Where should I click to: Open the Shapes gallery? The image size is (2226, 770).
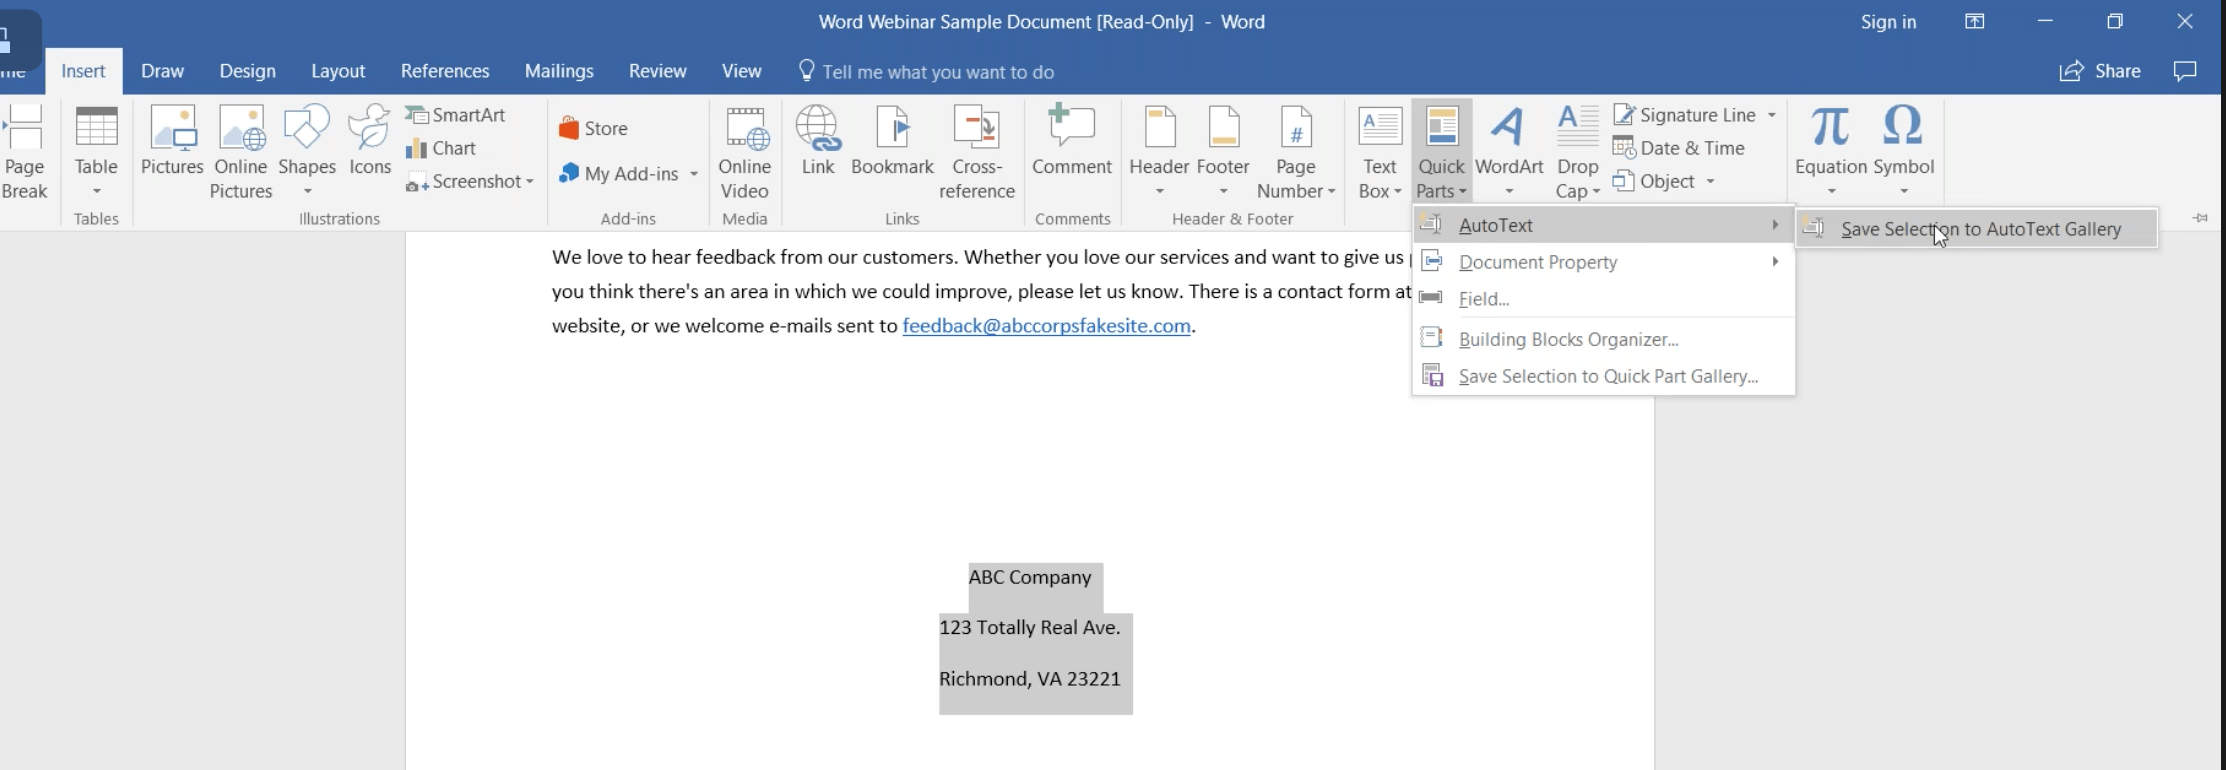click(x=307, y=152)
